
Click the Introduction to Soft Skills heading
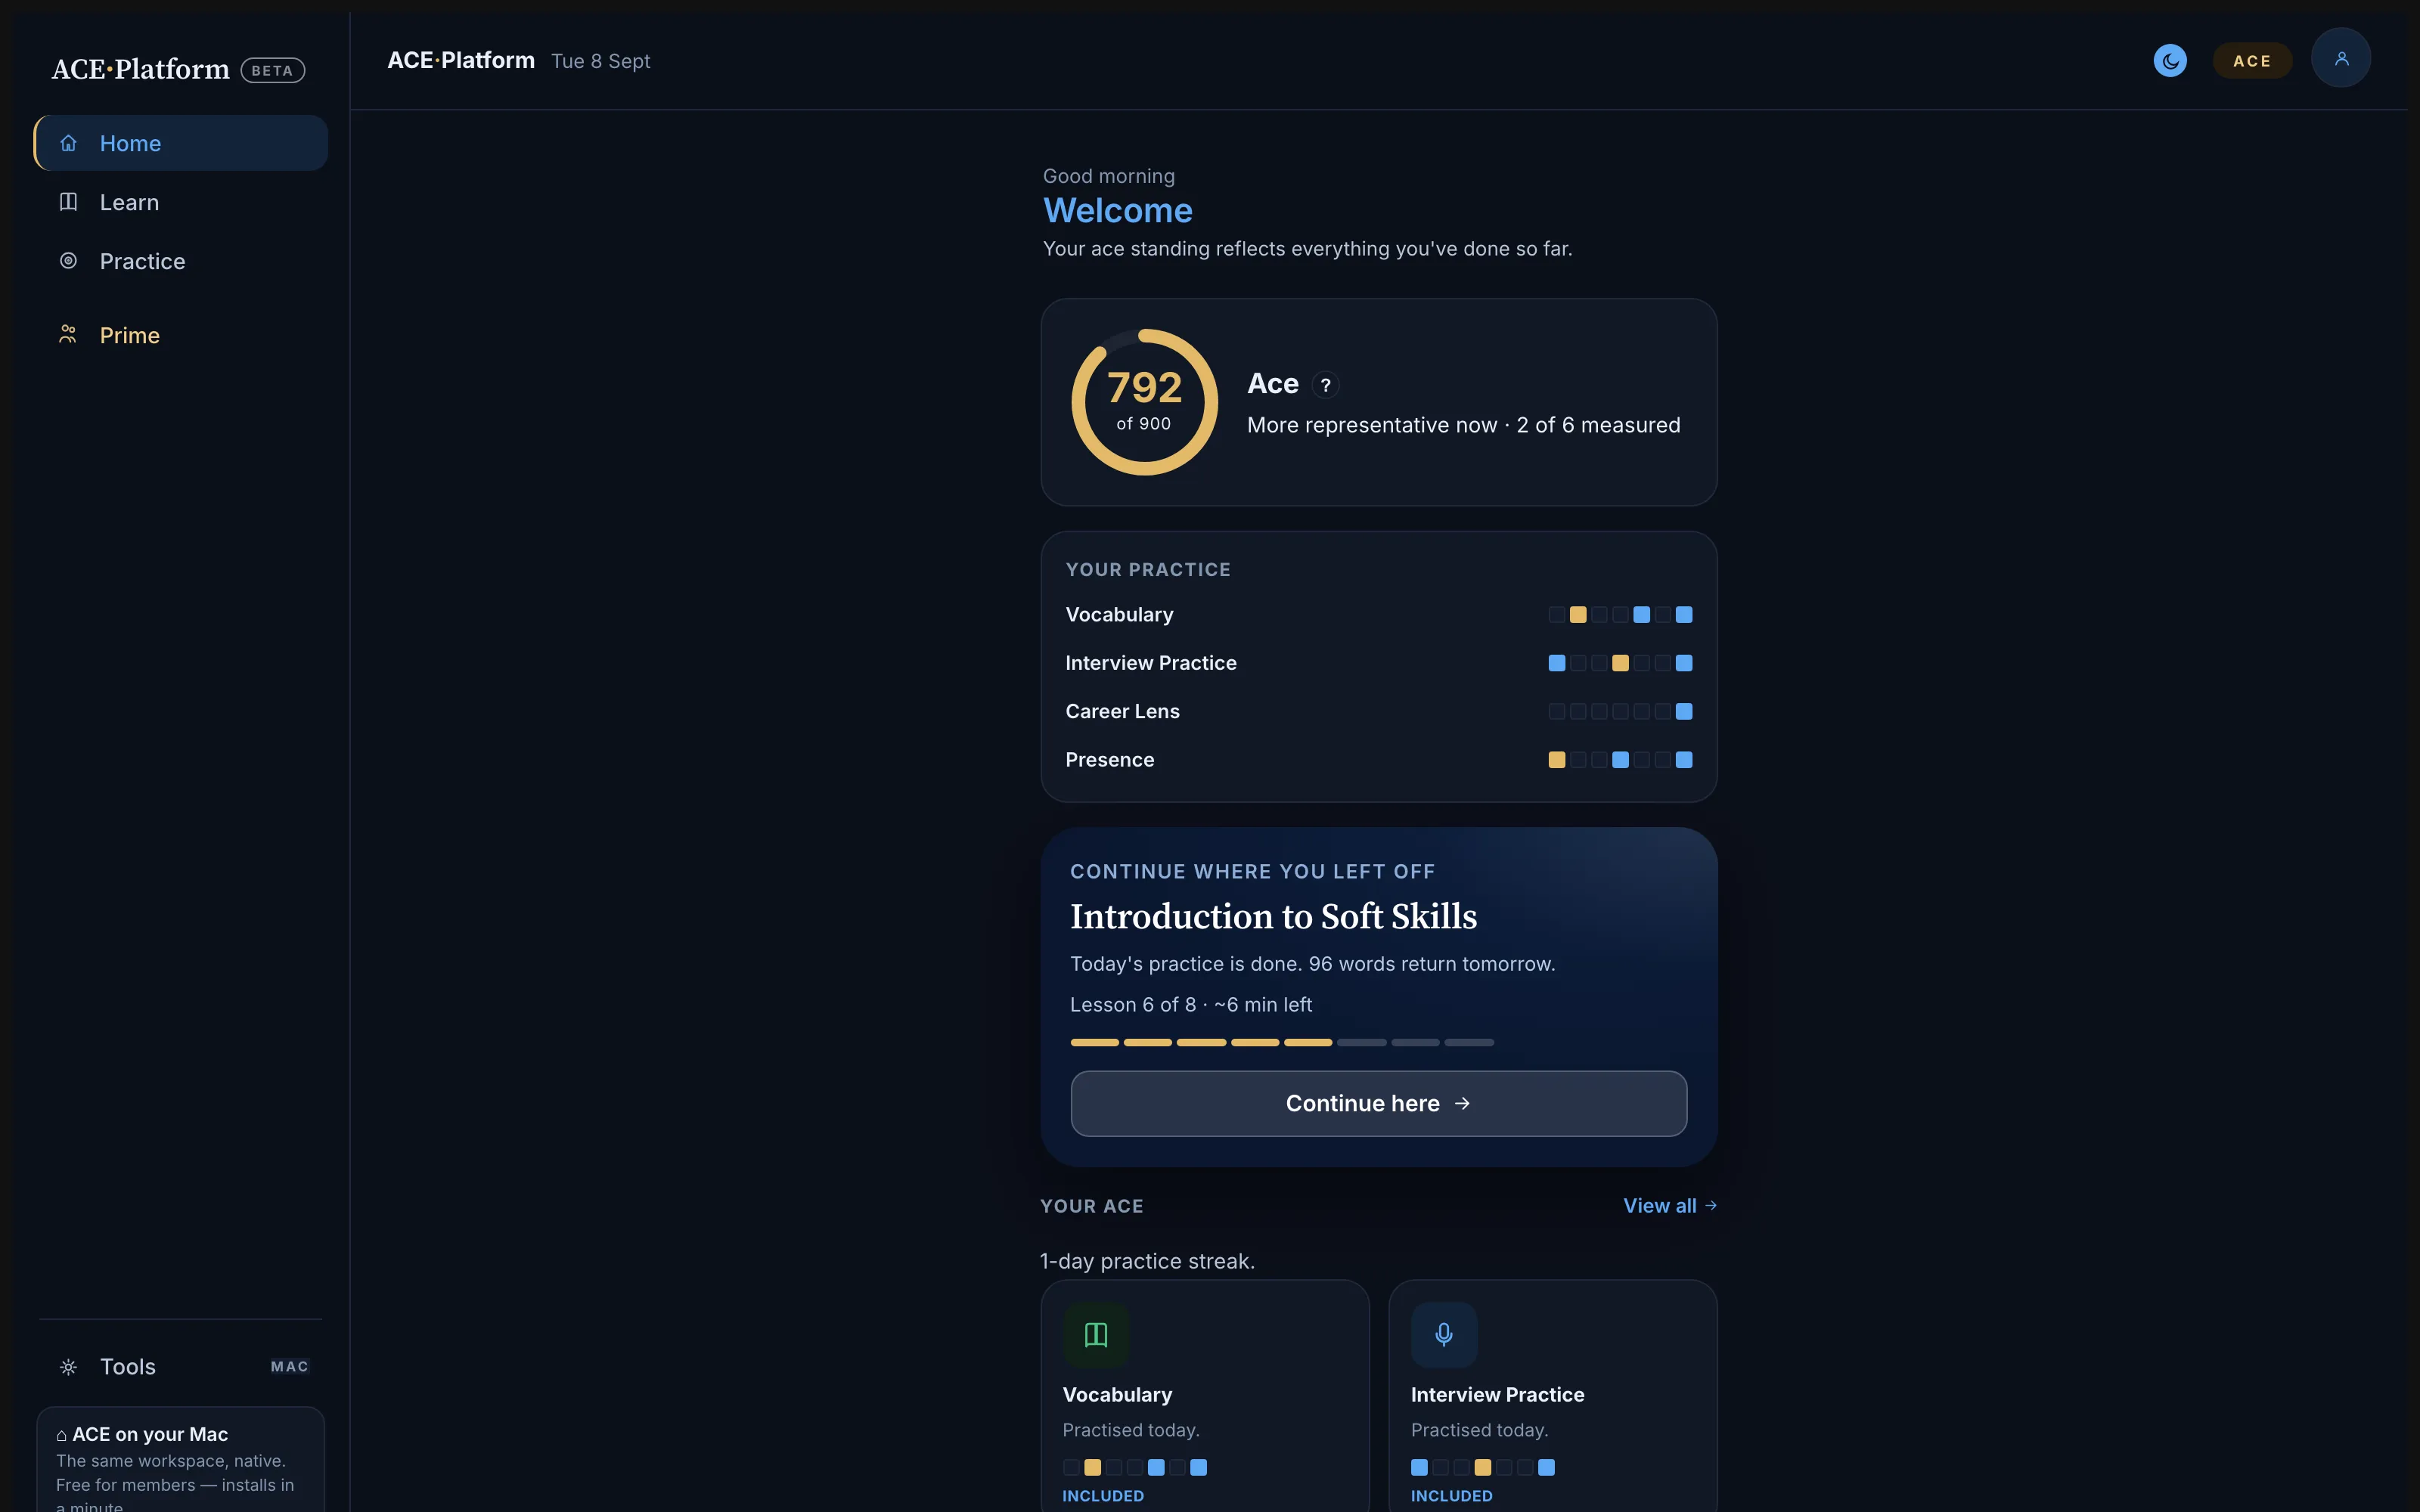1273,916
